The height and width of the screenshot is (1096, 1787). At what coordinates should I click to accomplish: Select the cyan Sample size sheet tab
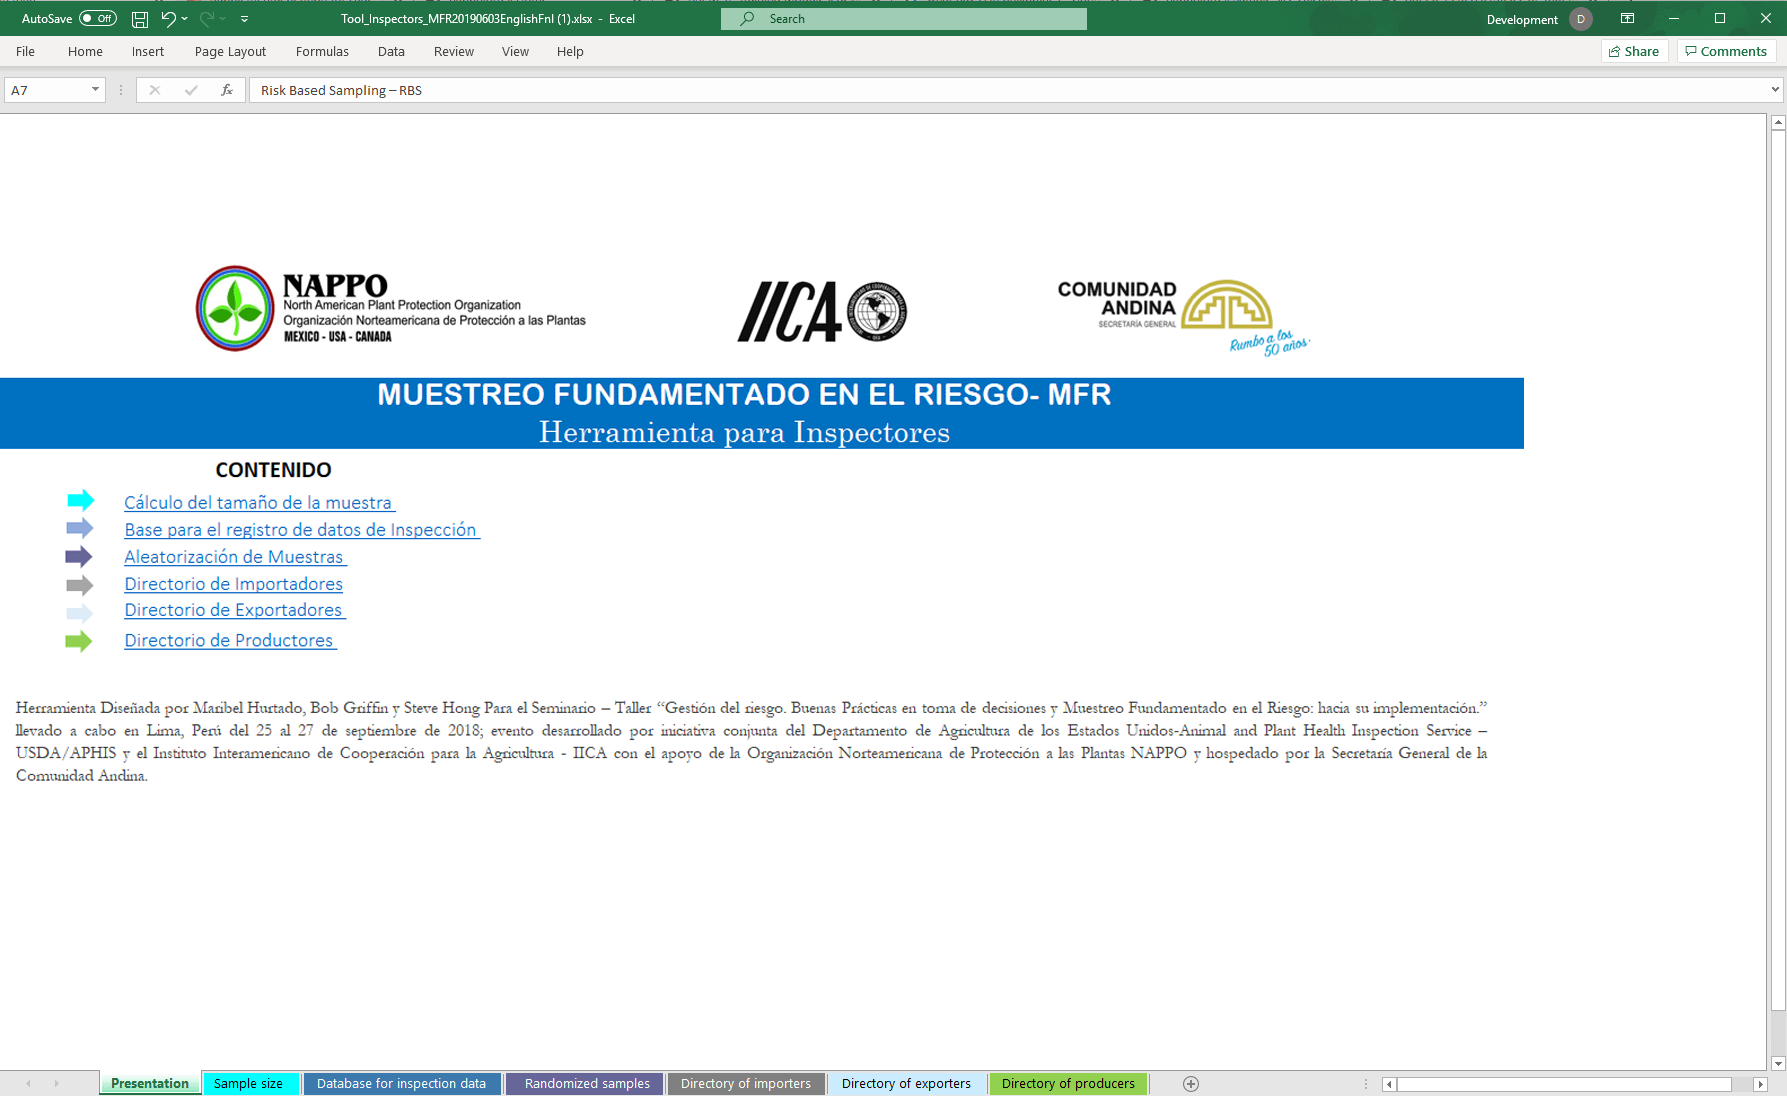point(248,1084)
